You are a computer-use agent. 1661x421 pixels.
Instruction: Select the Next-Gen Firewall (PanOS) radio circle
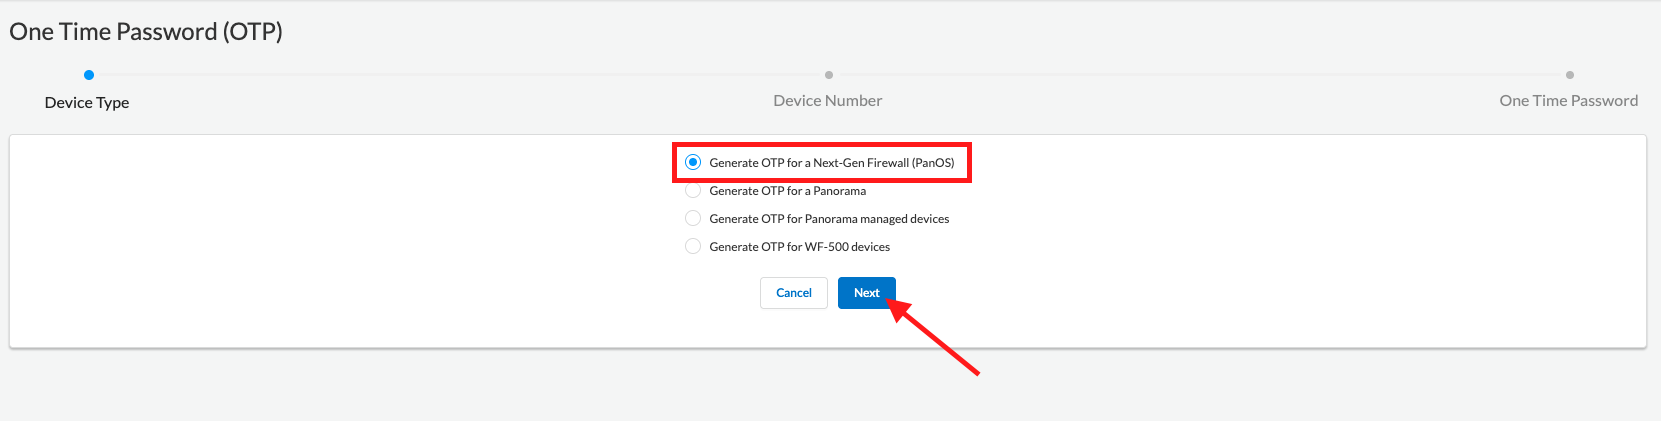[693, 162]
